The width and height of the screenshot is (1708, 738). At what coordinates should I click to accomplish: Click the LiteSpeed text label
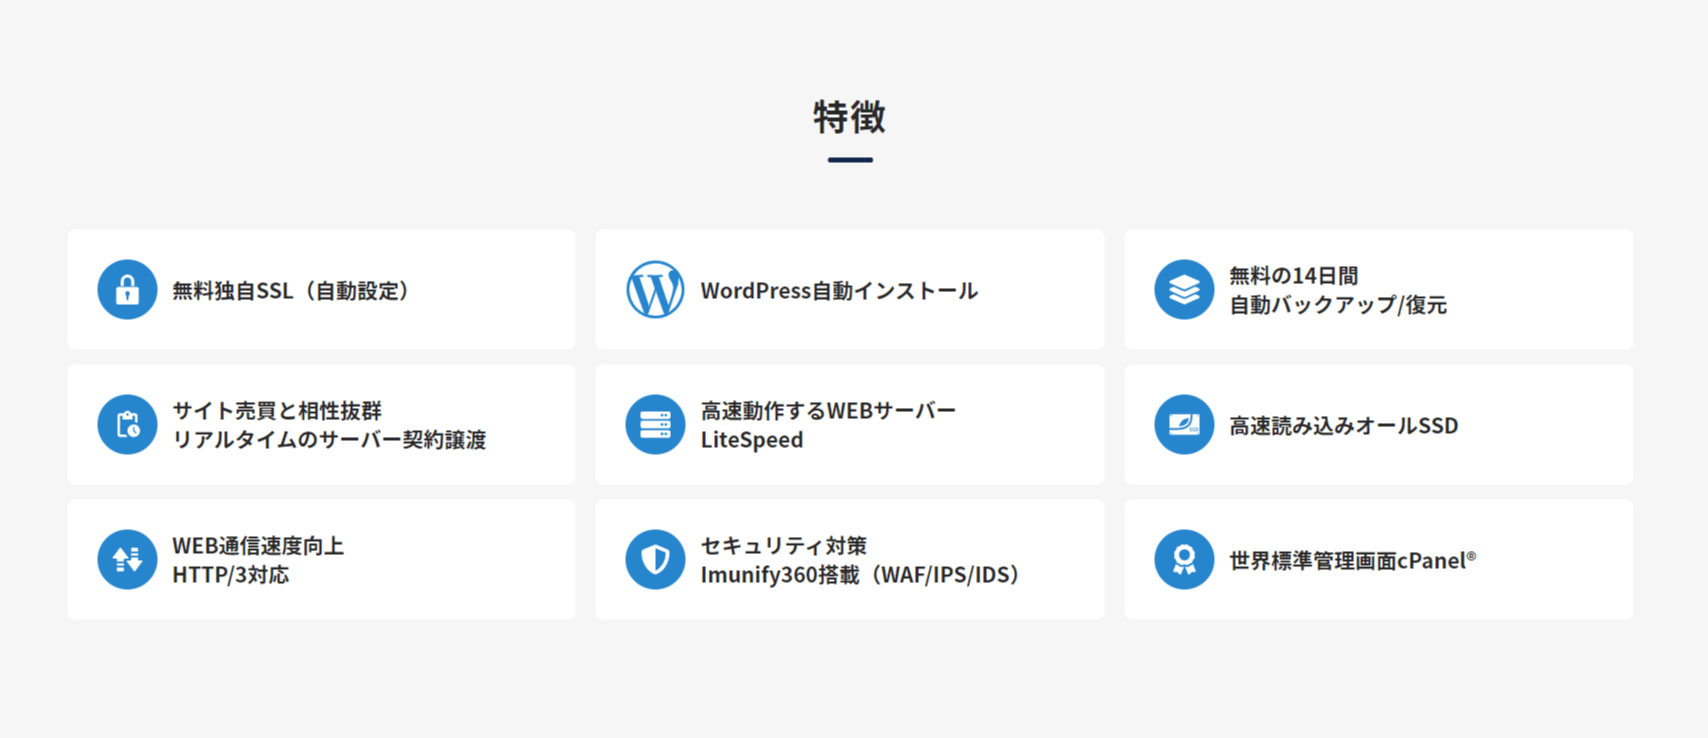click(x=751, y=440)
